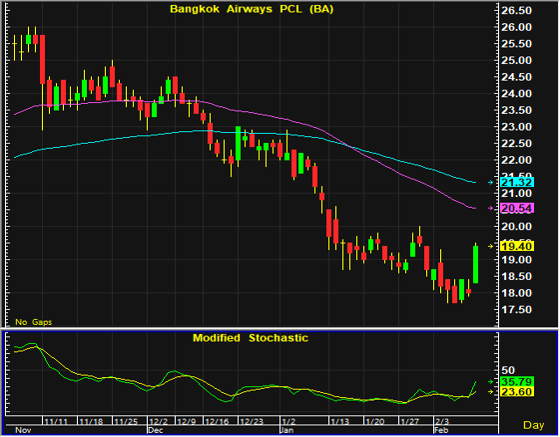560x437 pixels.
Task: Click the 18.00 price axis label
Action: pyautogui.click(x=516, y=293)
